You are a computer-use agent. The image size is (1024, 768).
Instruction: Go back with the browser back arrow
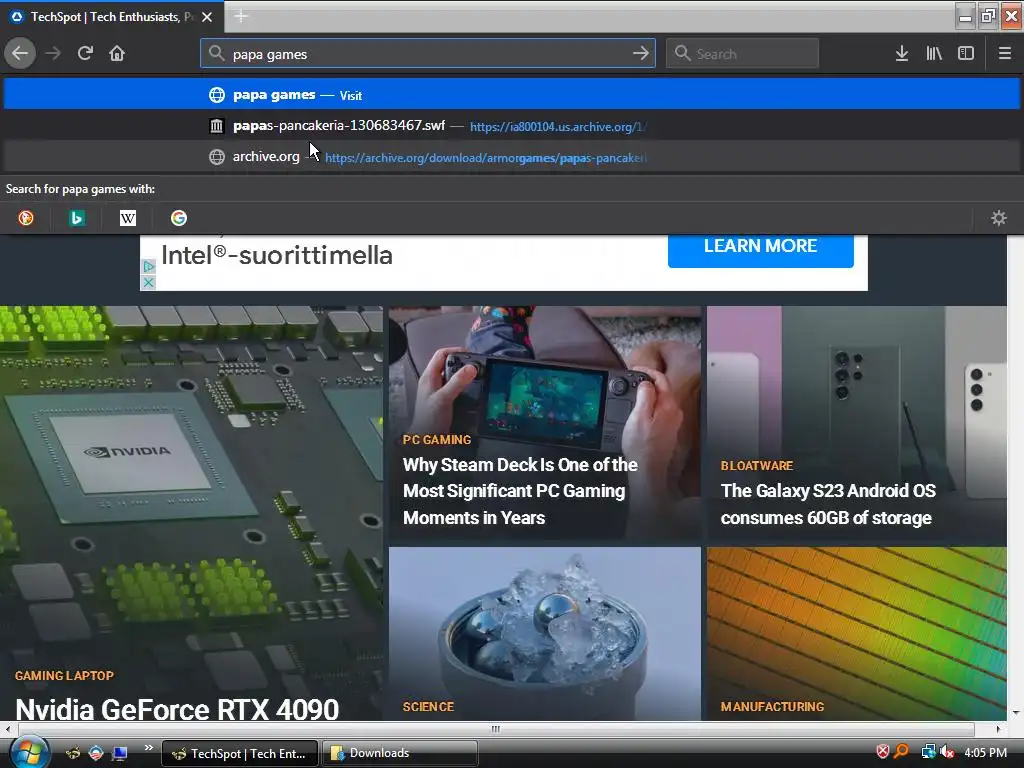click(20, 53)
